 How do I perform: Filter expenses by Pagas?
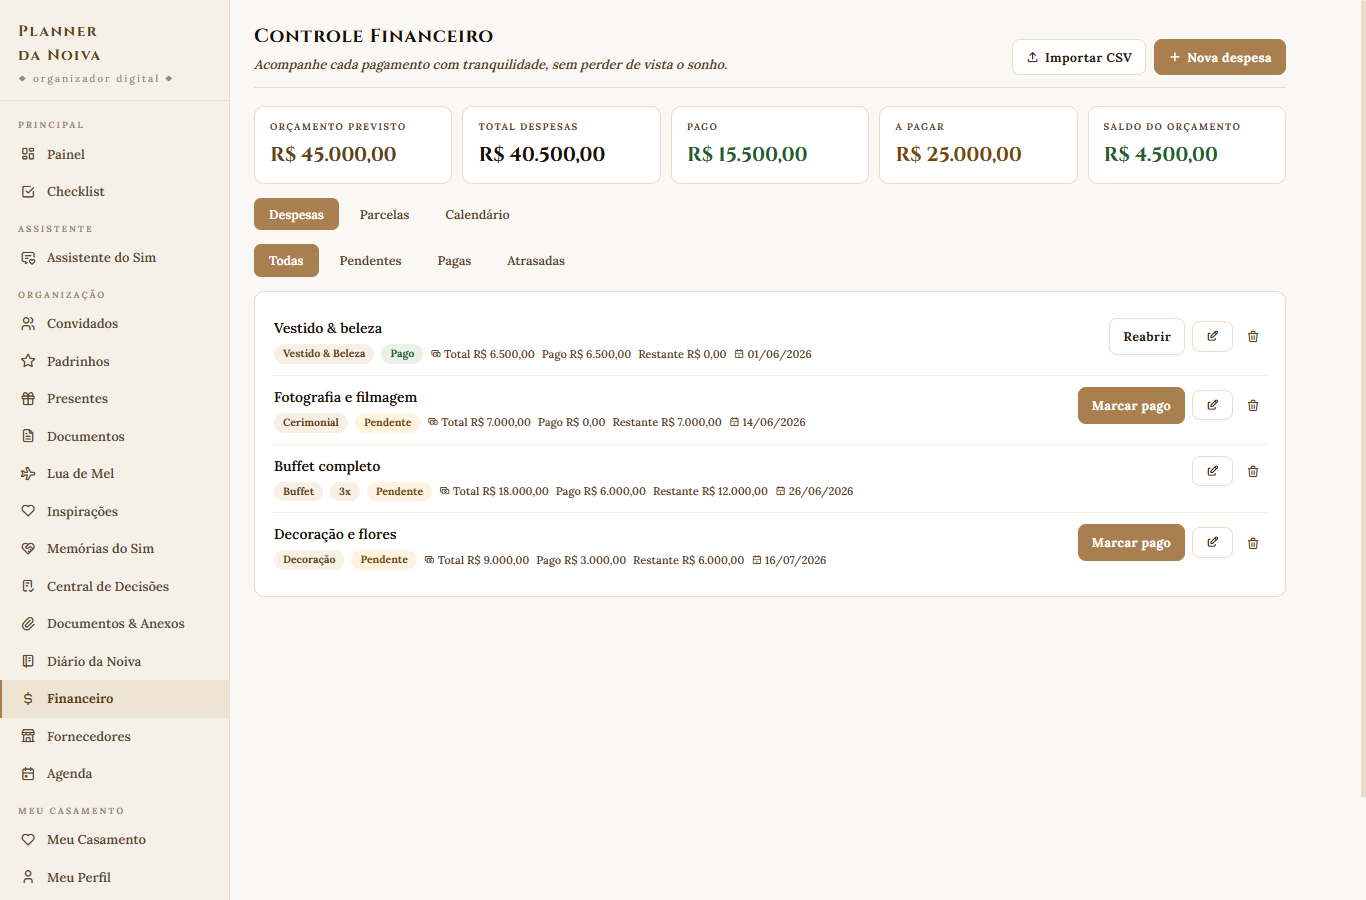[454, 260]
